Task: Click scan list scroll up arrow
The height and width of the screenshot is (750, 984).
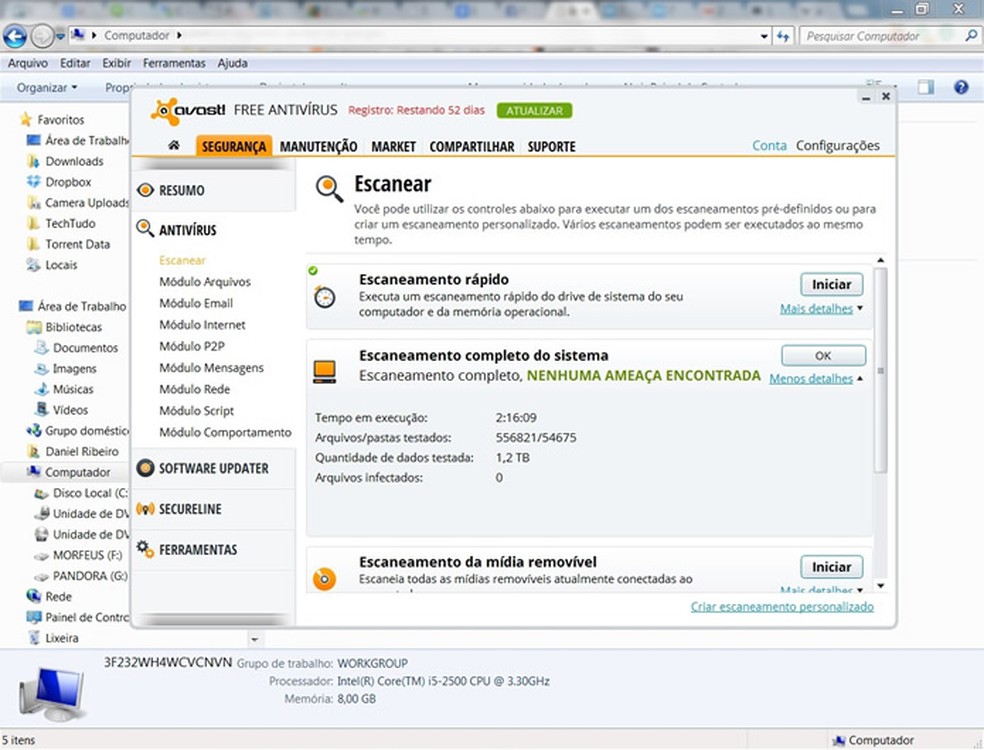Action: point(880,260)
